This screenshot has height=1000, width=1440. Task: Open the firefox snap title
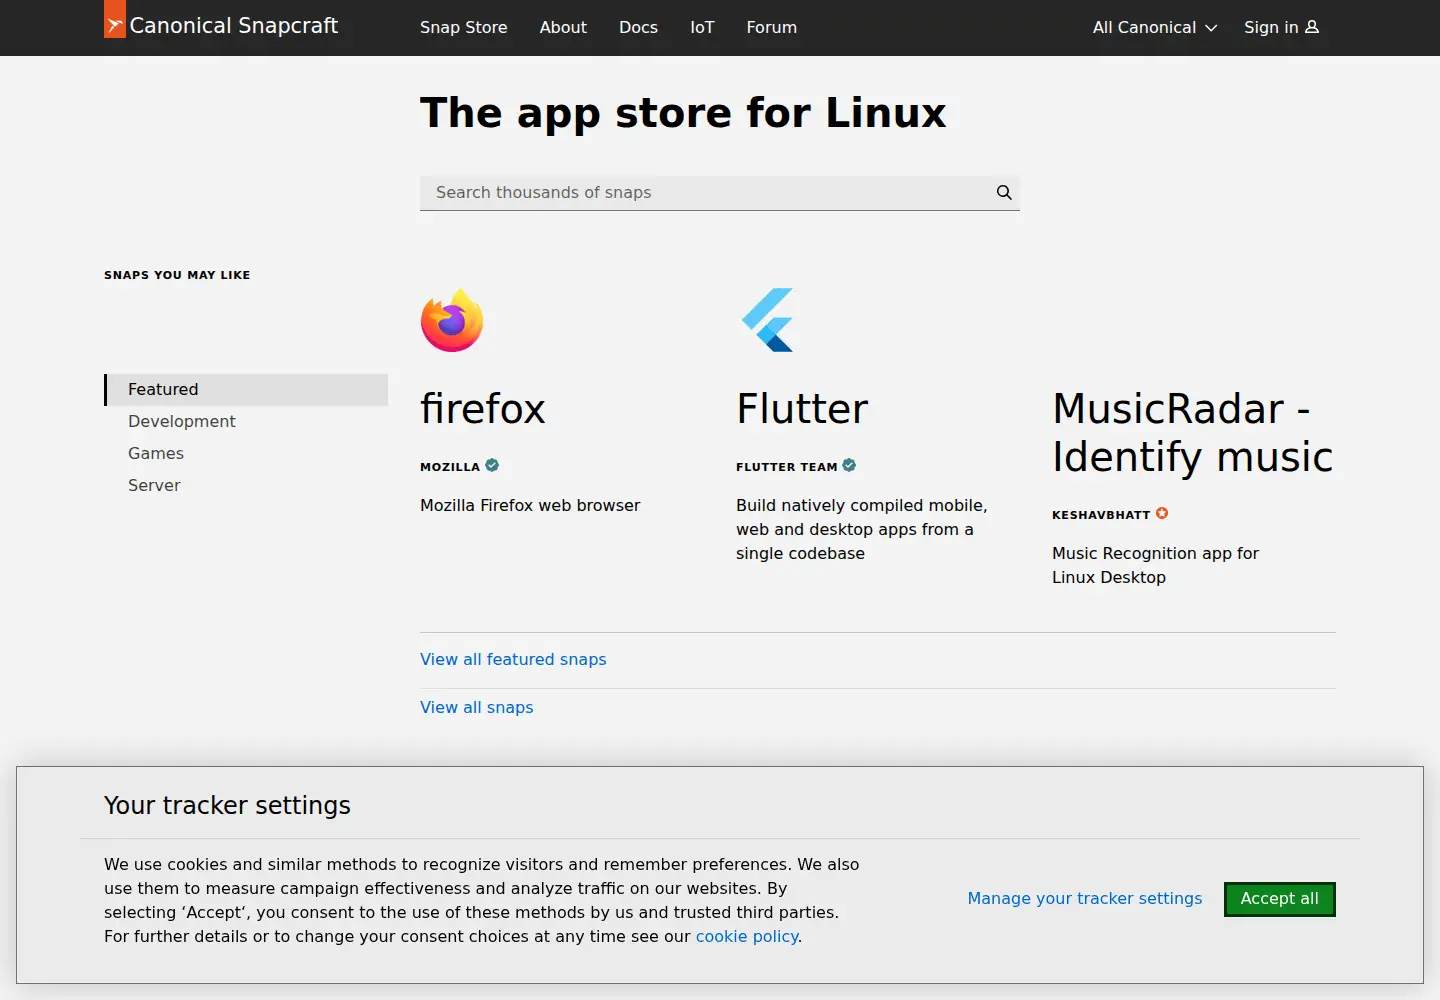(483, 409)
